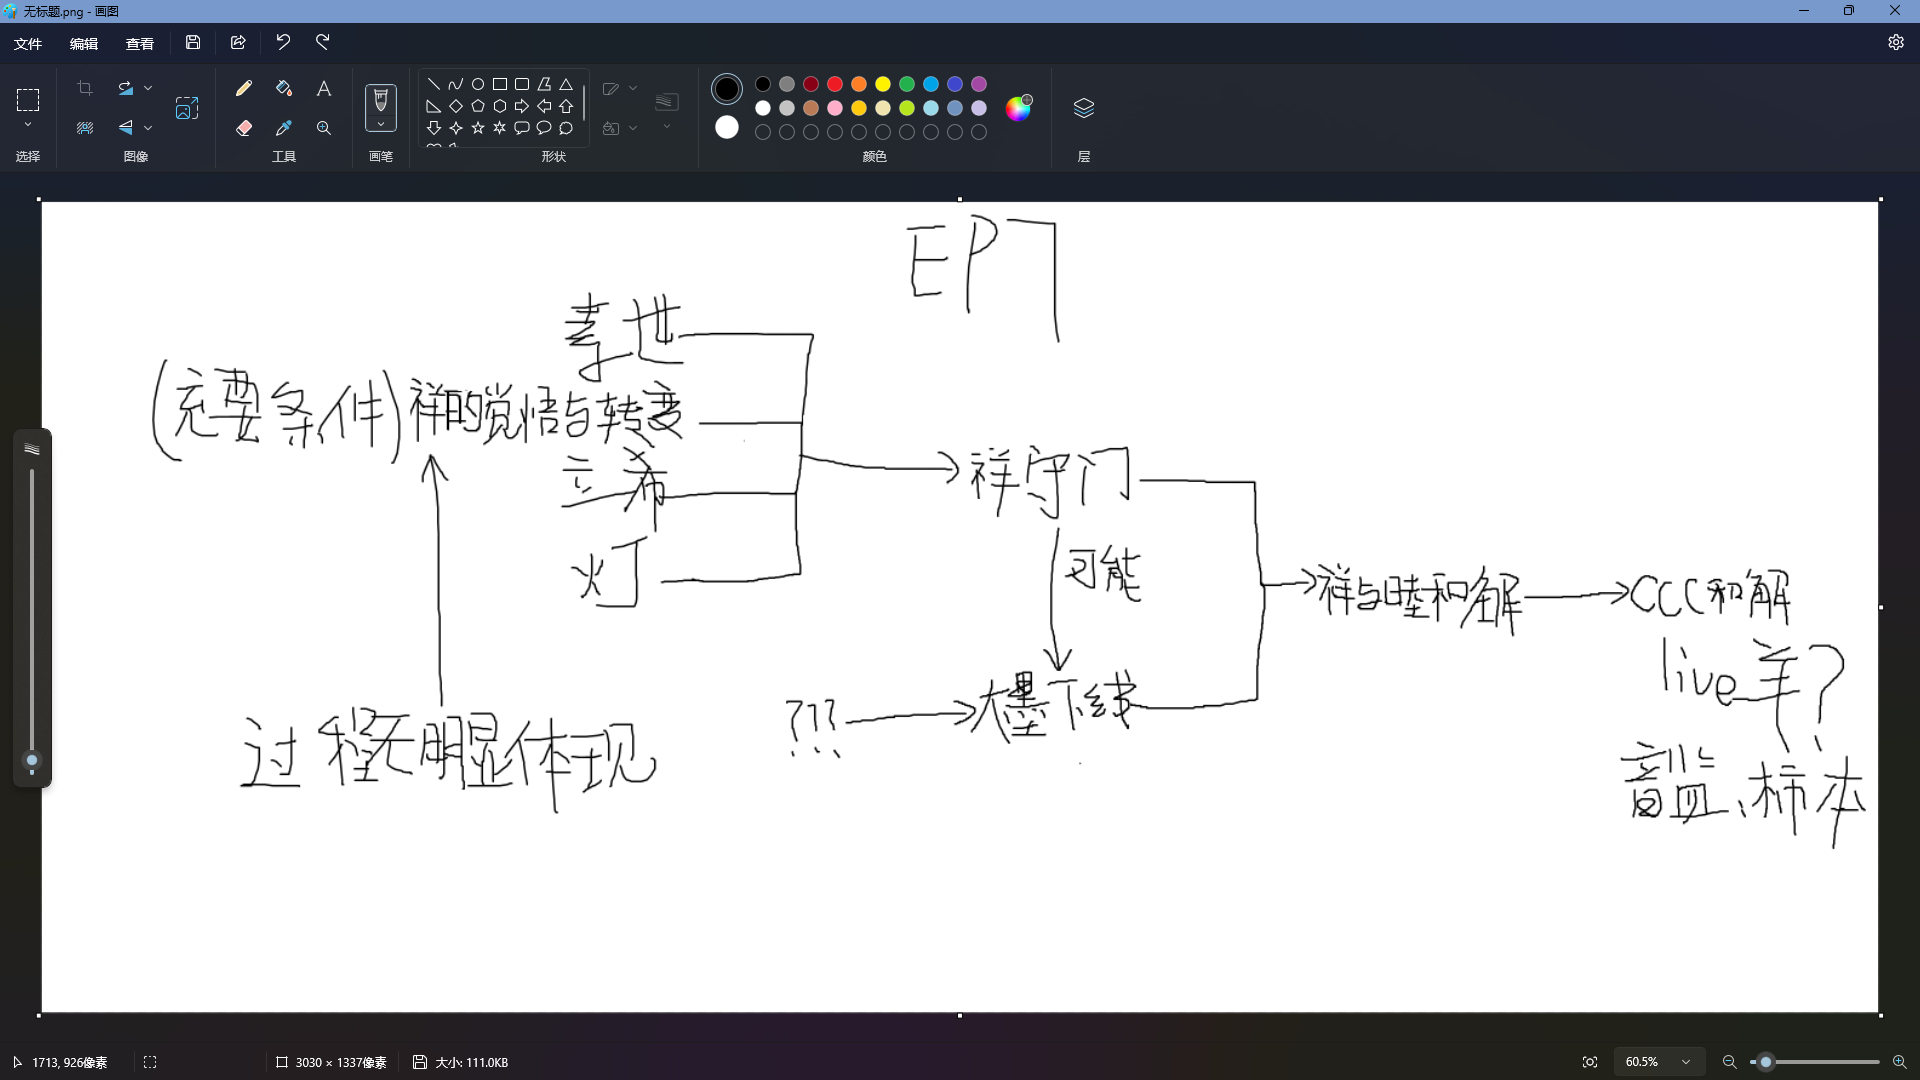Click the zoom slider handle

pos(1766,1062)
